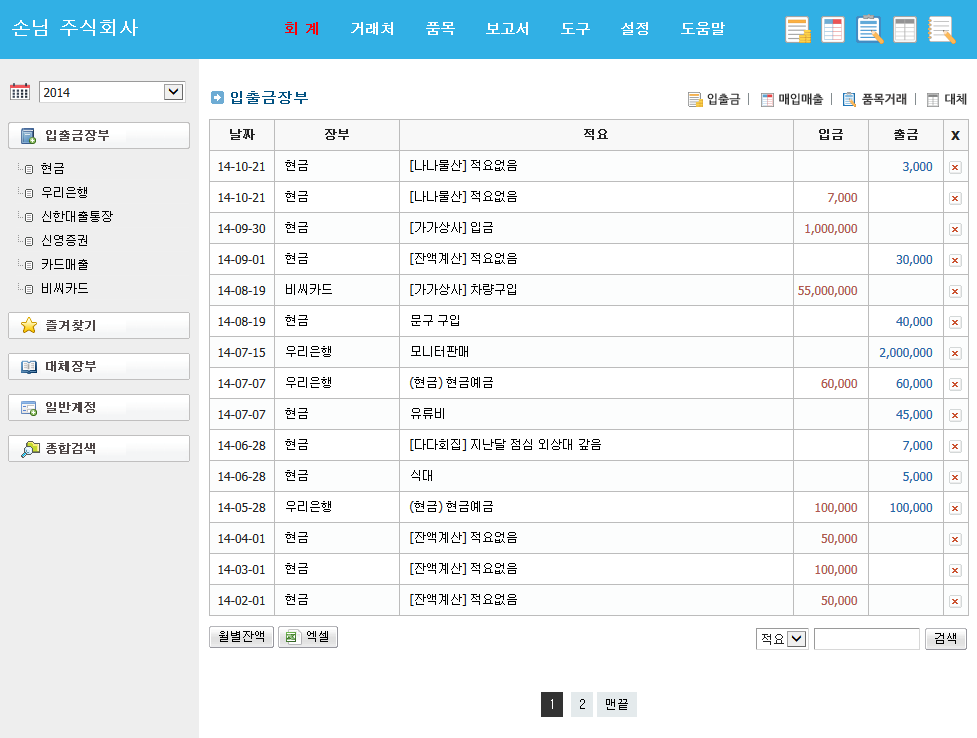Export with the 엑셀 button
This screenshot has height=738, width=977.
tap(308, 637)
